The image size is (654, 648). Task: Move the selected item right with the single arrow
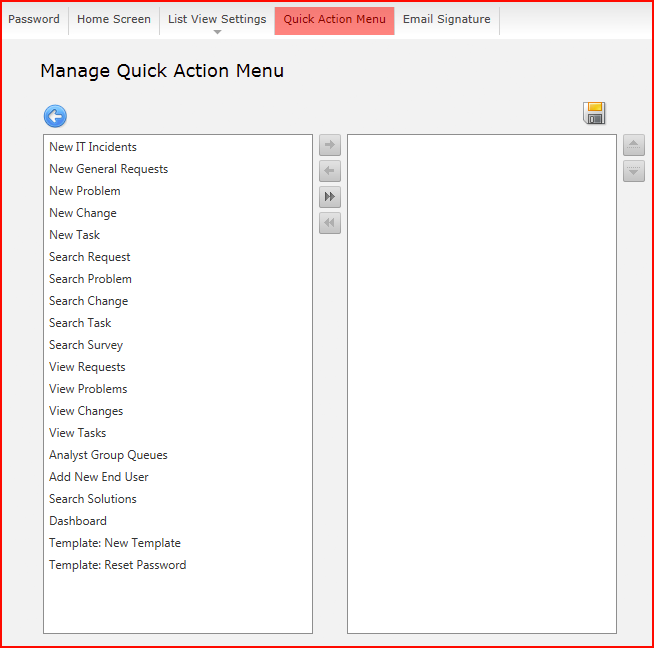[x=330, y=145]
